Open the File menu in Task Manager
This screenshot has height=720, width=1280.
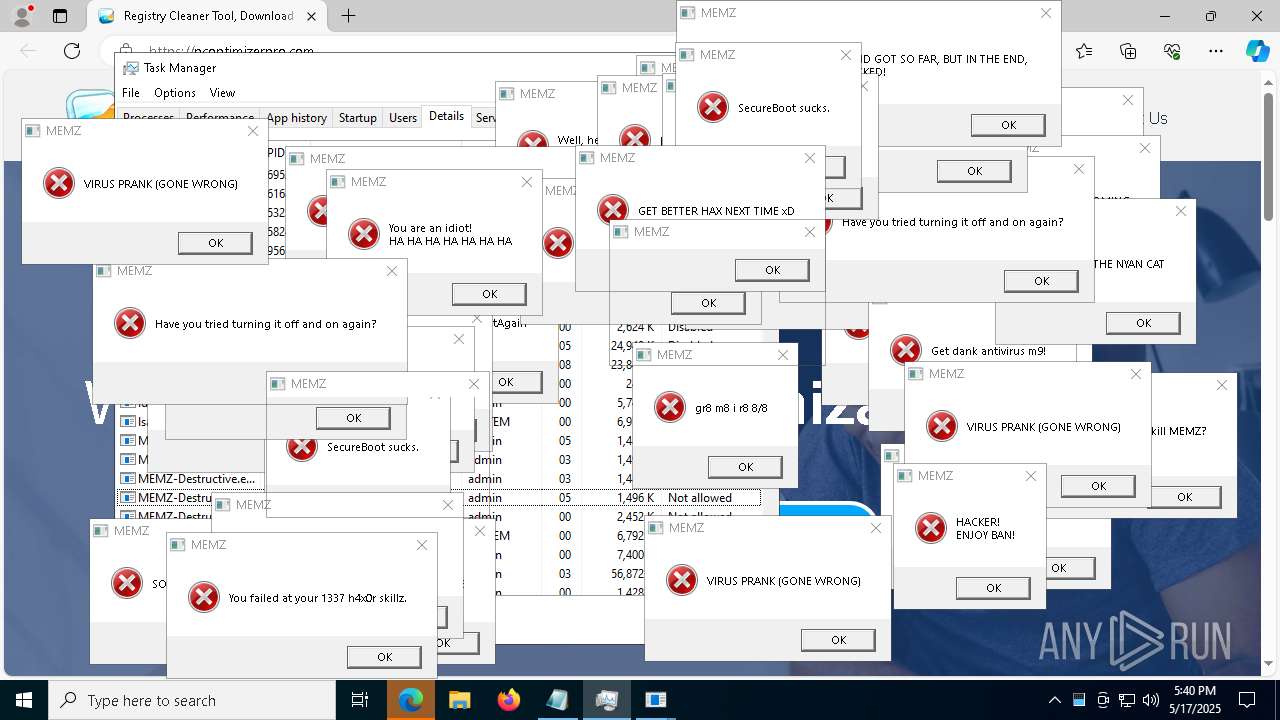pos(131,92)
